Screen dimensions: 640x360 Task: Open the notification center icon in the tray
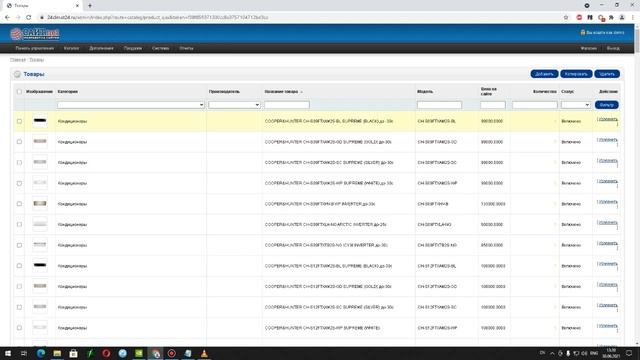pos(629,353)
